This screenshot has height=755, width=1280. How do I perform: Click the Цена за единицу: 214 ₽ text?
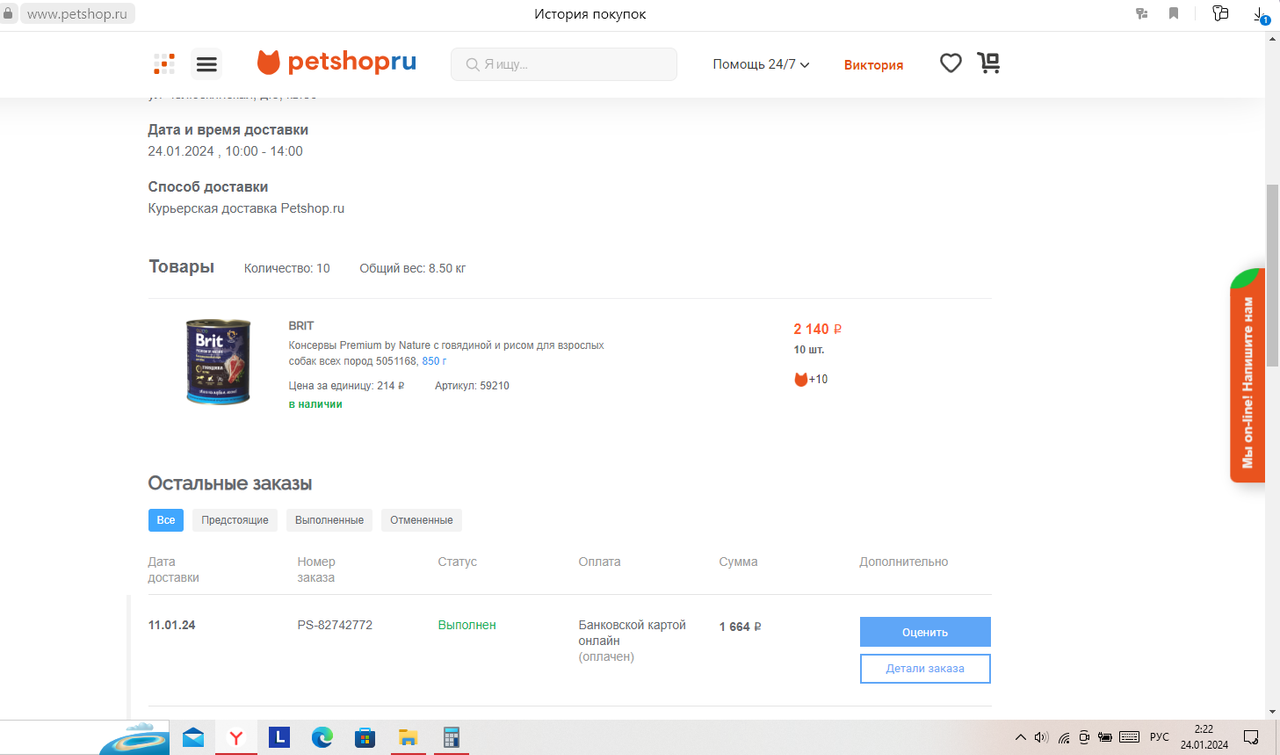346,386
